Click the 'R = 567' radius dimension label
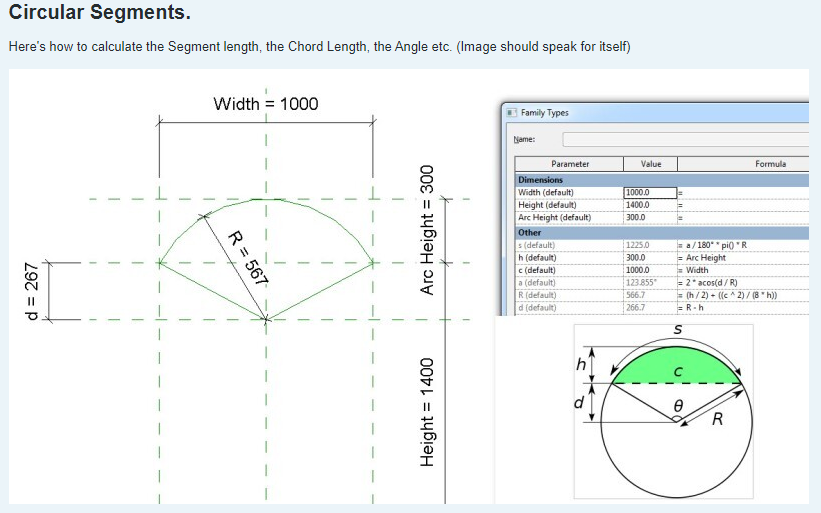Image resolution: width=821 pixels, height=513 pixels. coord(248,258)
